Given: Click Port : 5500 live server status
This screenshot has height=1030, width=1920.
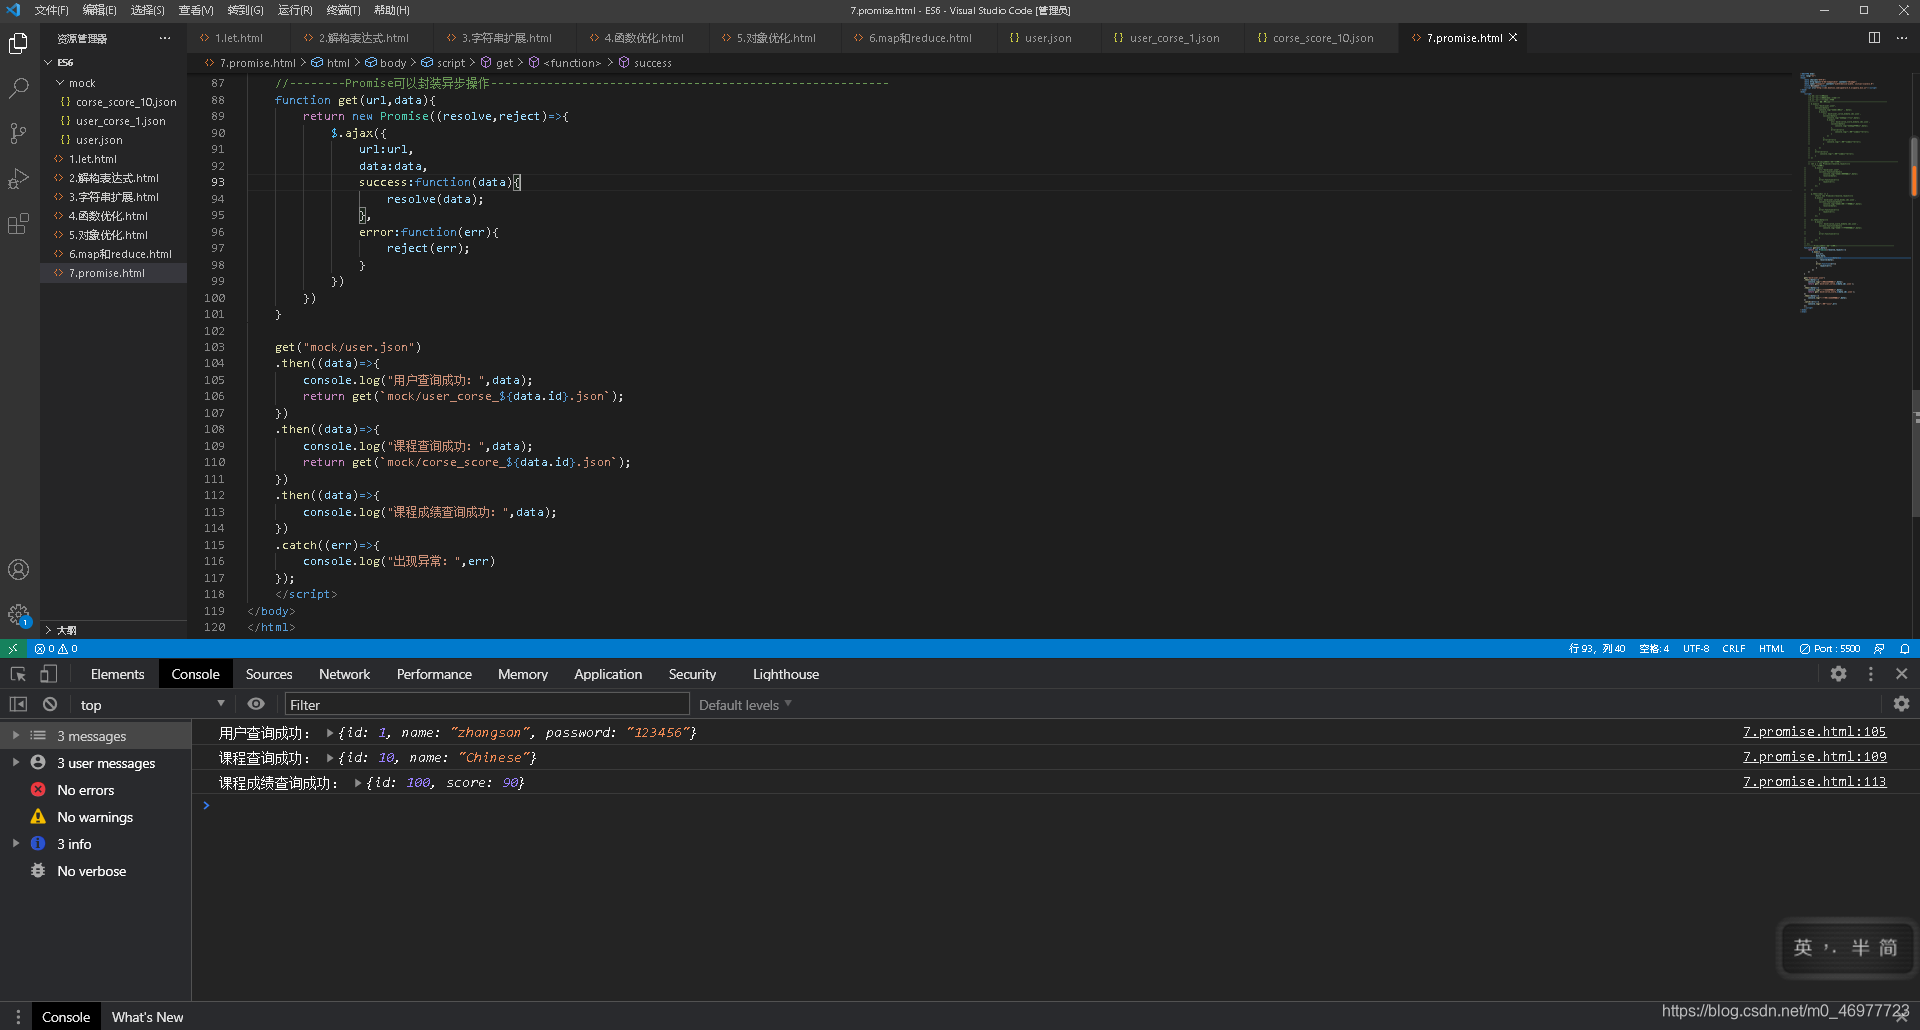Looking at the screenshot, I should (1829, 649).
